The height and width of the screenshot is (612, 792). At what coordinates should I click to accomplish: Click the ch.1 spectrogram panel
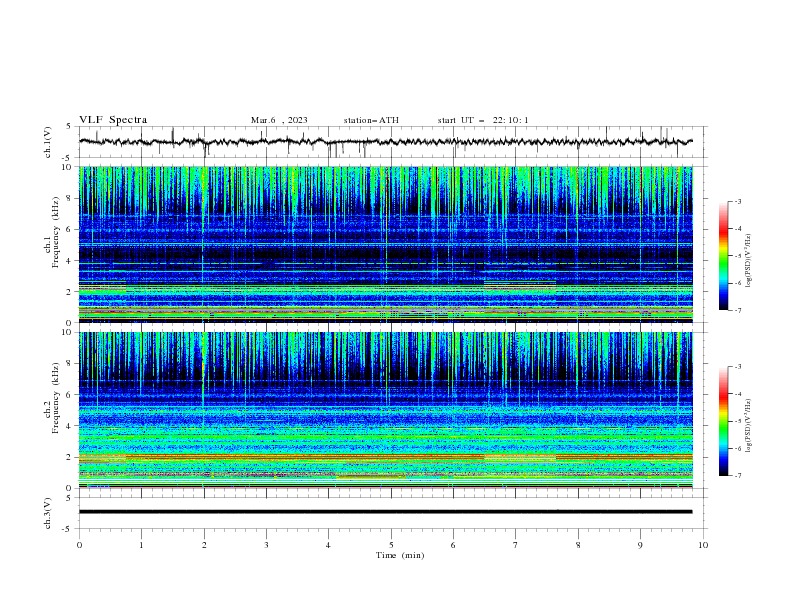[385, 244]
